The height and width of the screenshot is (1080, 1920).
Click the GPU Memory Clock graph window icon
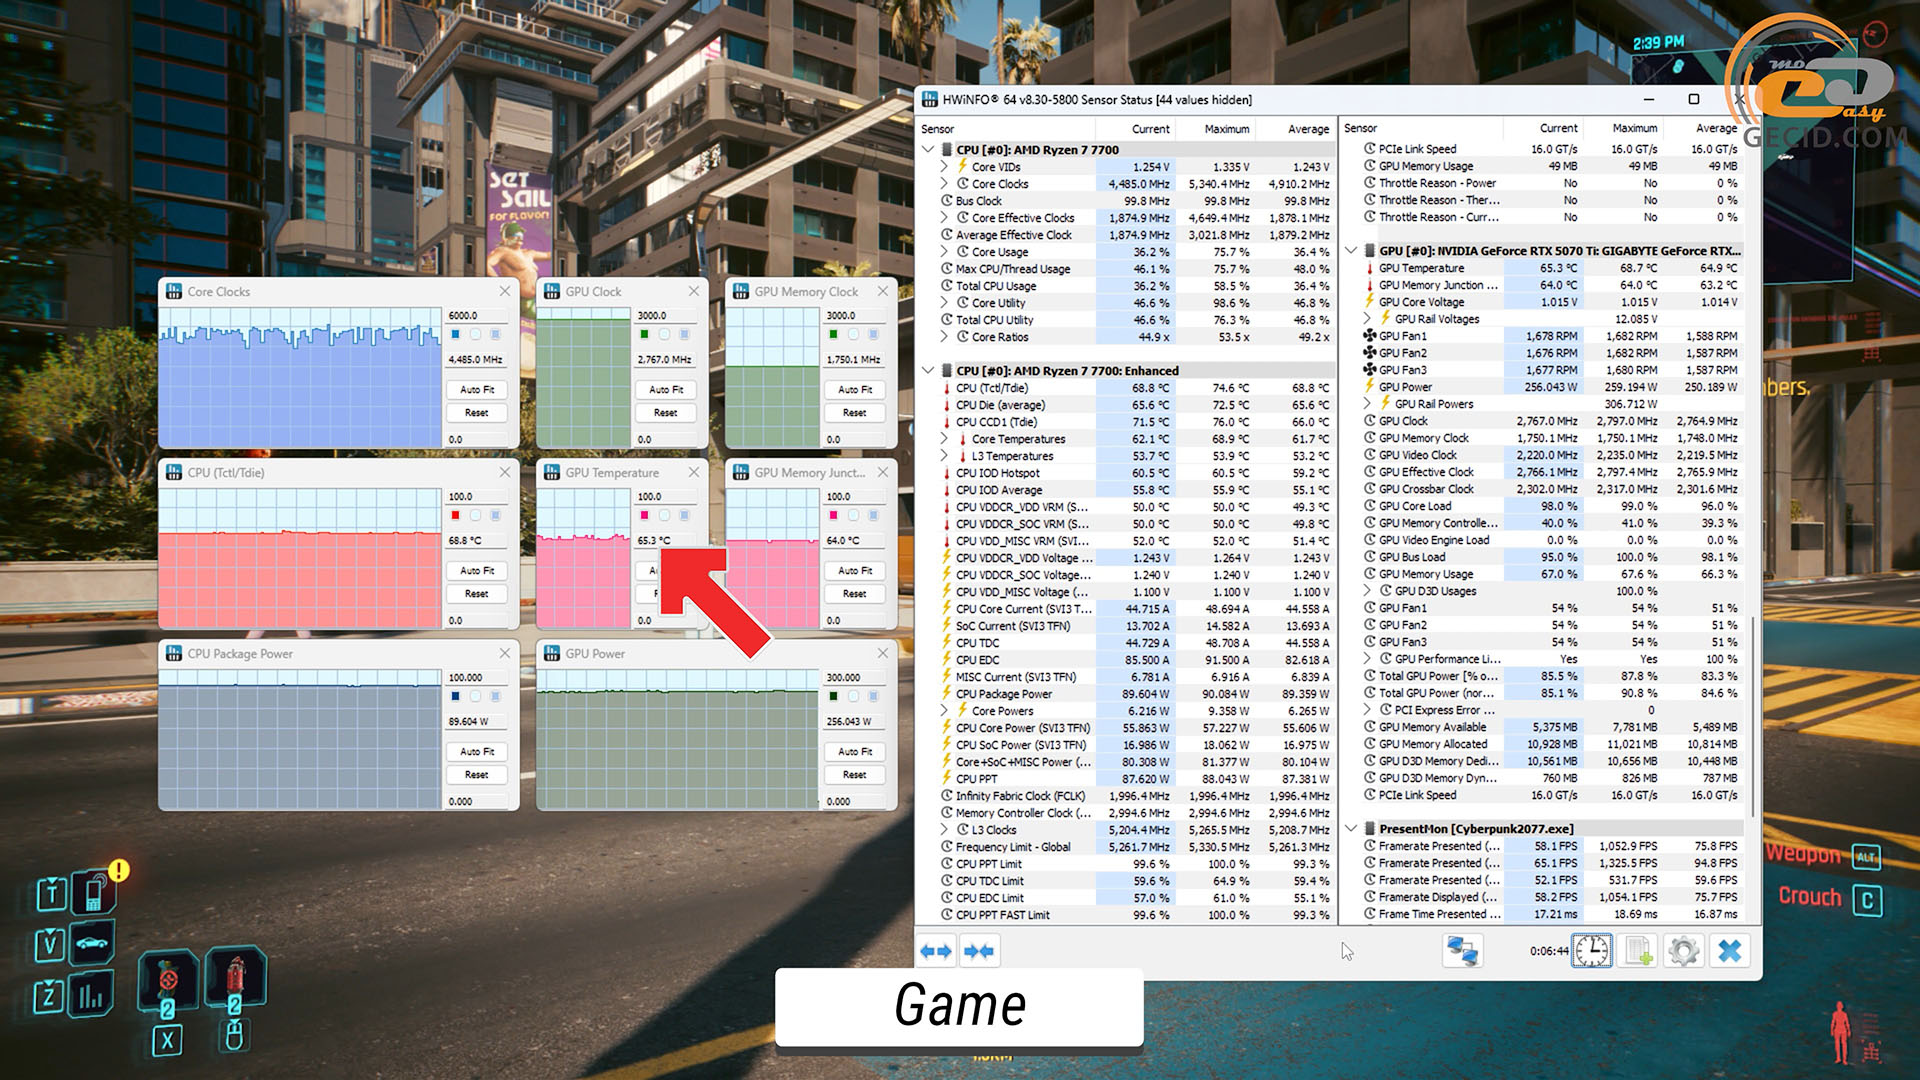(741, 291)
